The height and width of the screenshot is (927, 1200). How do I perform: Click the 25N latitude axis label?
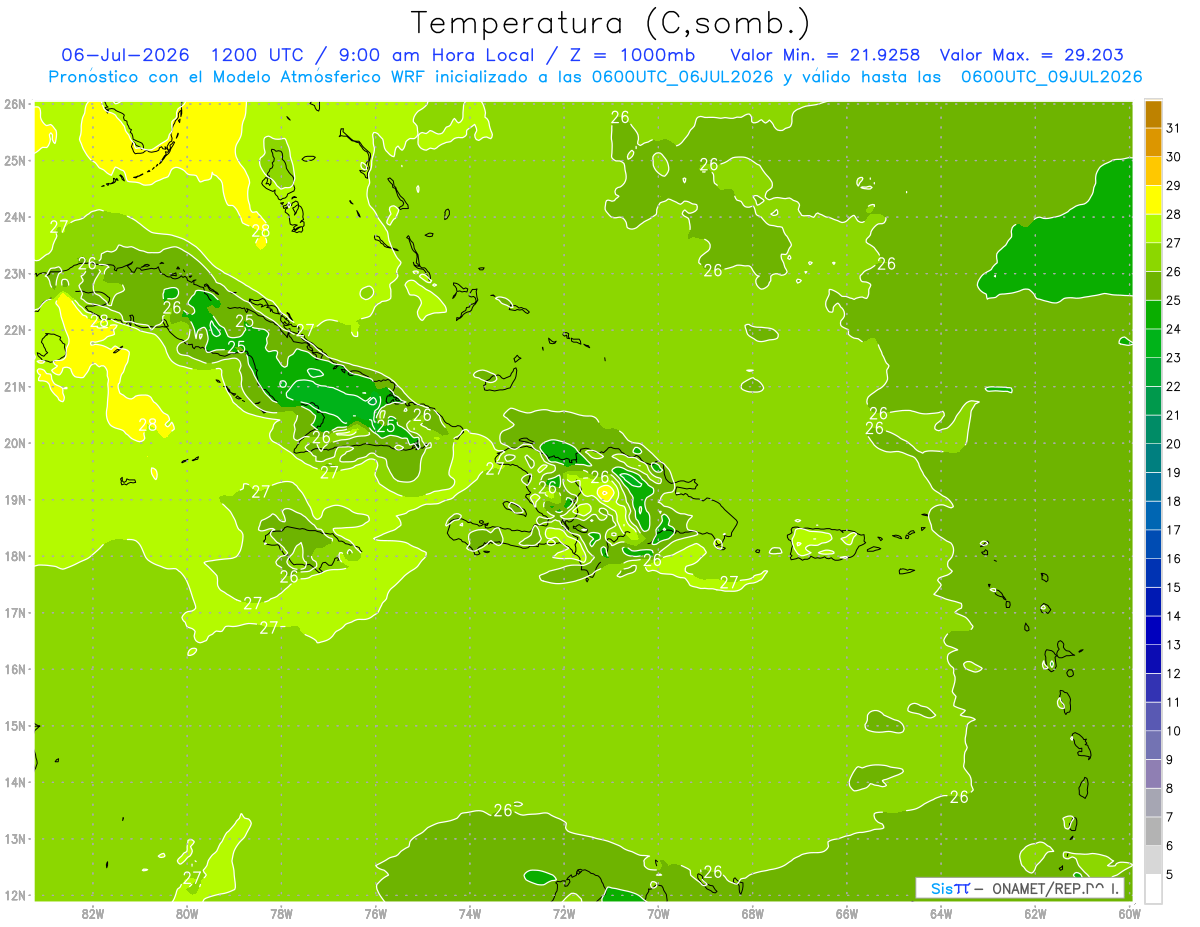14,160
